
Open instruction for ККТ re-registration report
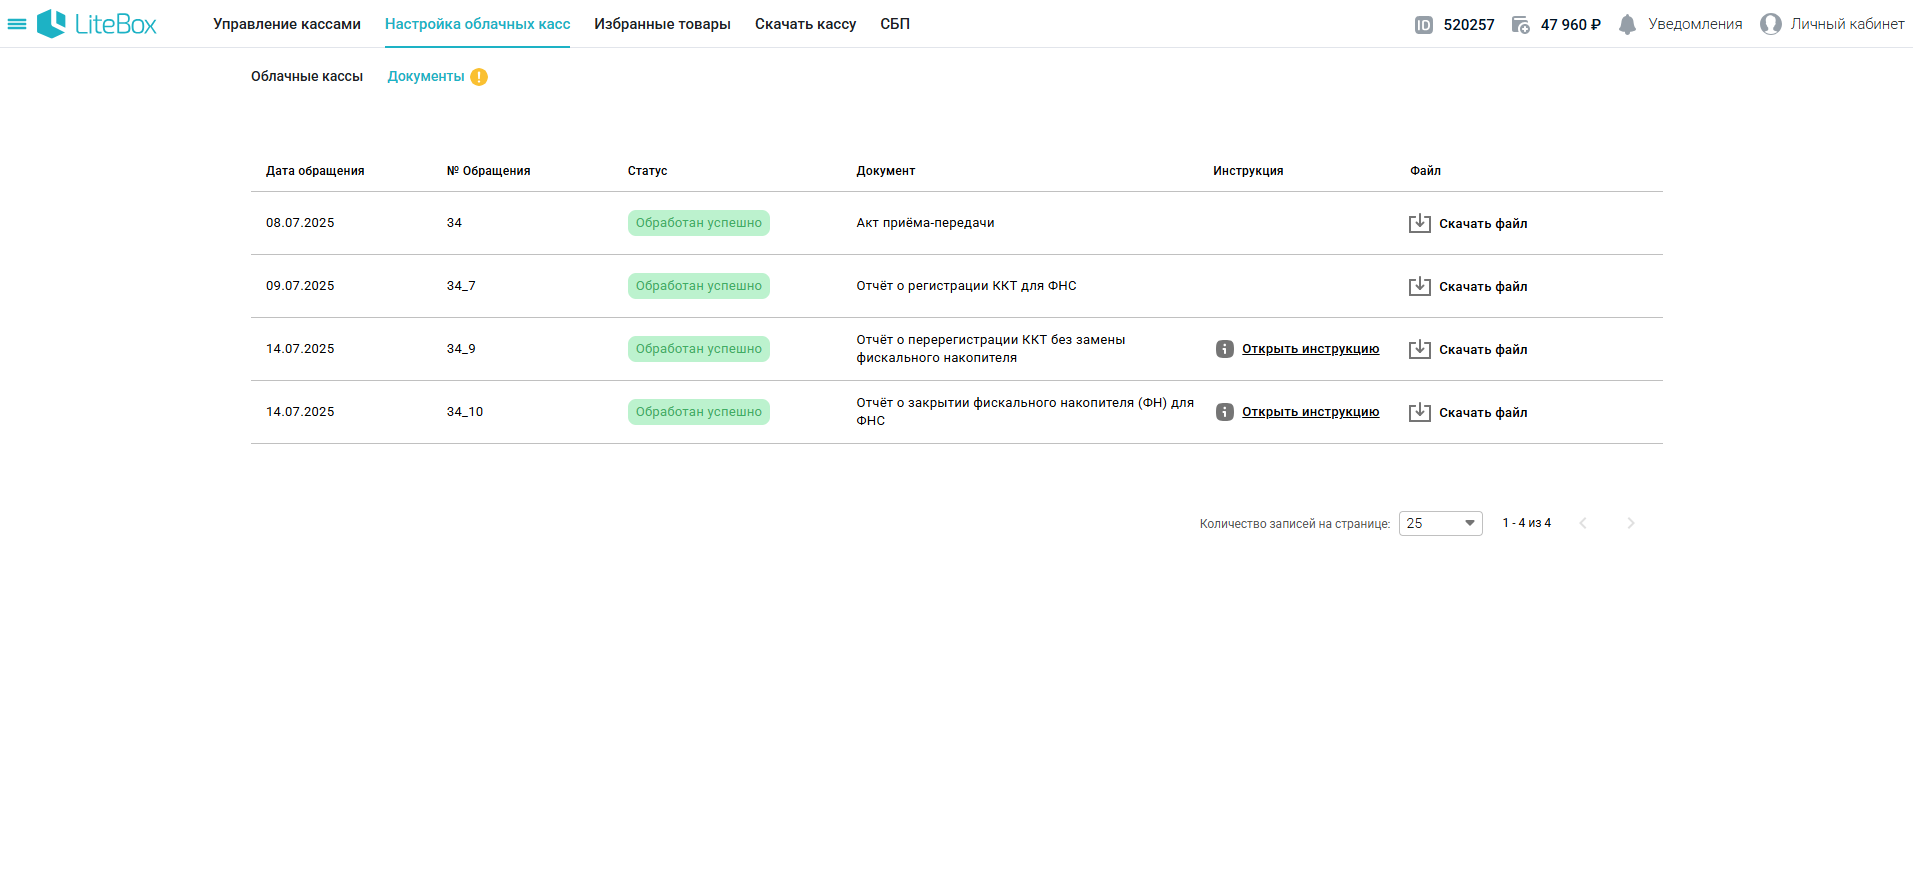pyautogui.click(x=1310, y=349)
